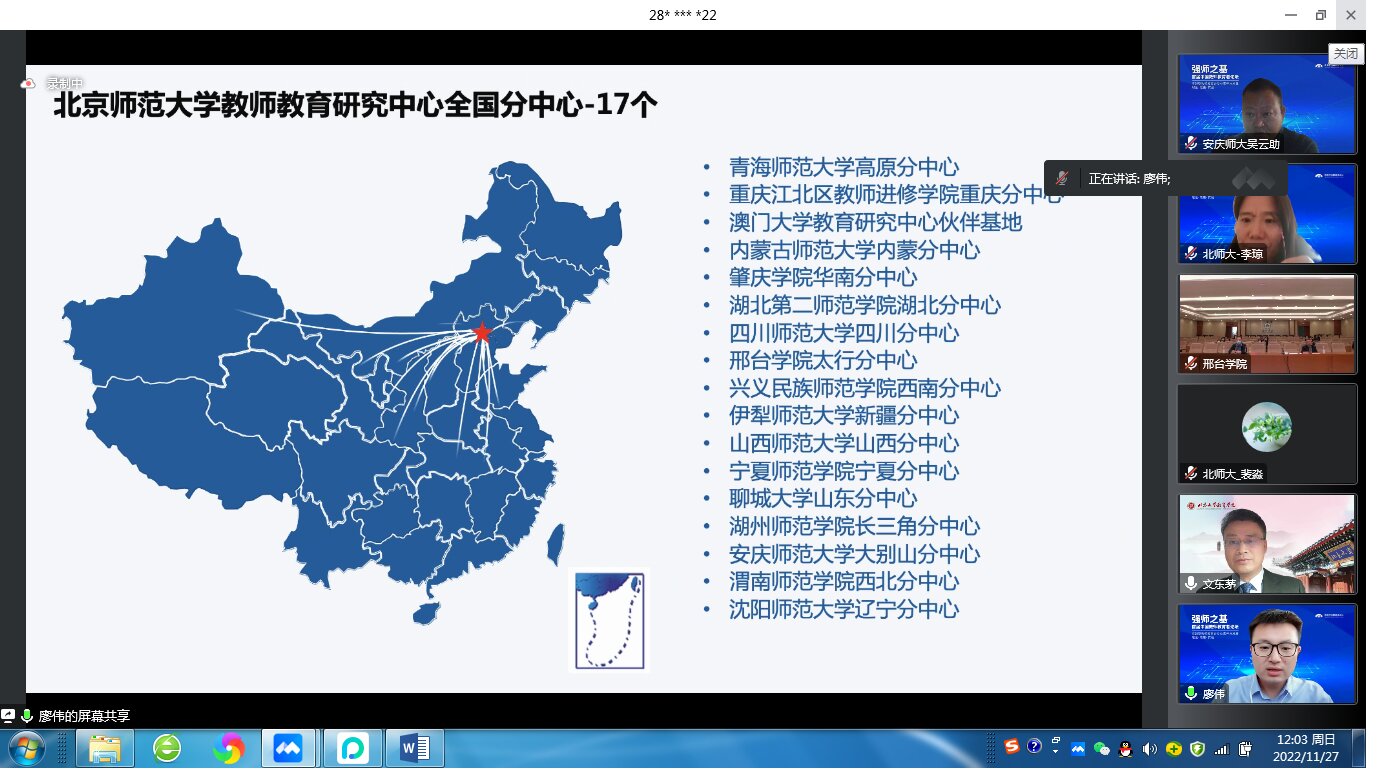Viewport: 1378px width, 777px height.
Task: Select the 廖伟 presenter video tile
Action: [1267, 653]
